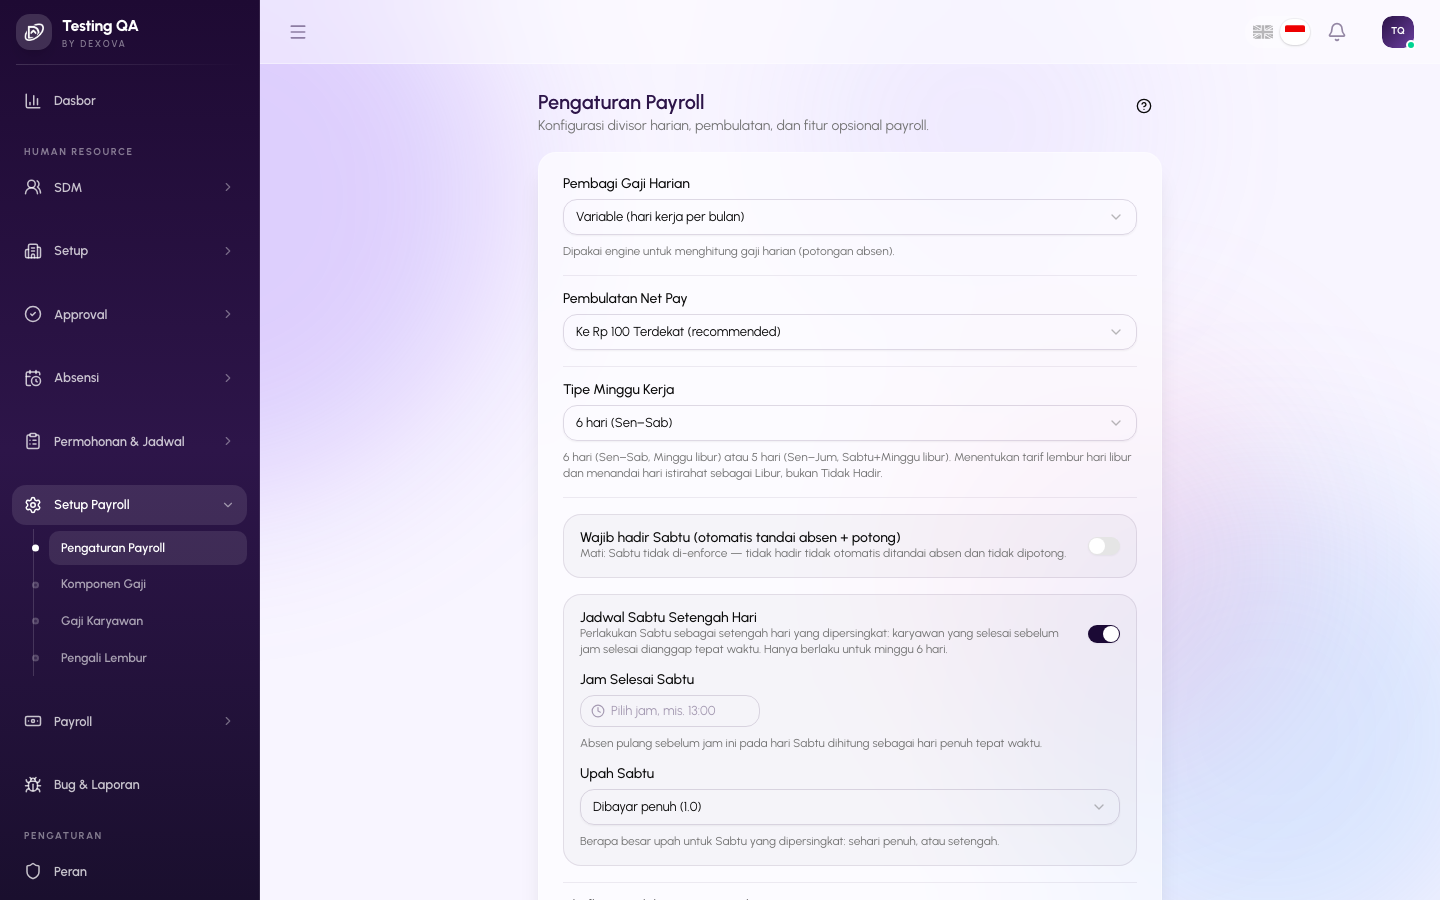This screenshot has width=1440, height=900.
Task: Go to Dasbor menu item
Action: tap(129, 101)
